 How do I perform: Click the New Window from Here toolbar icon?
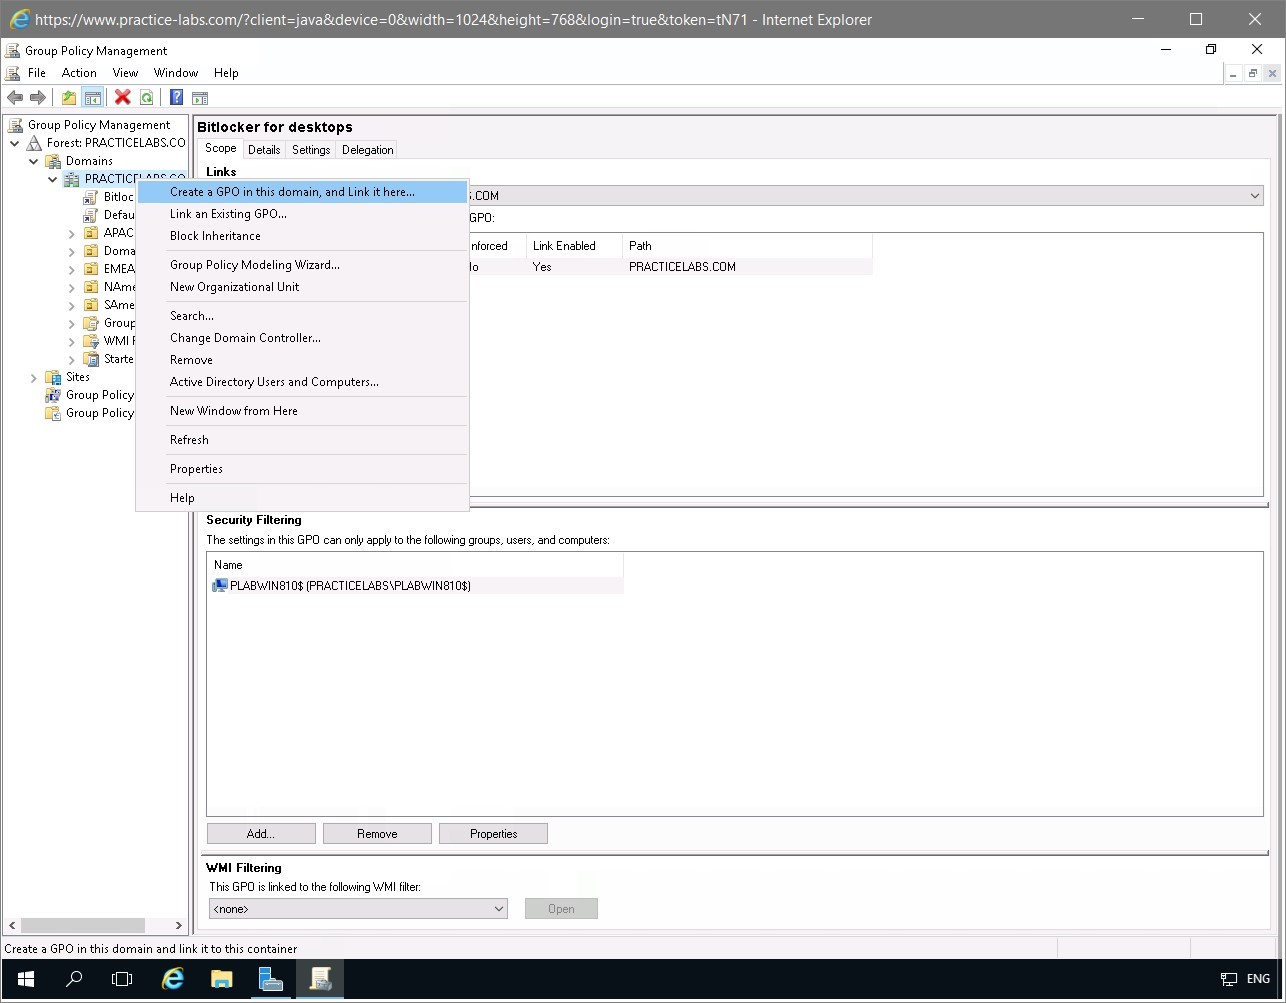click(x=200, y=97)
